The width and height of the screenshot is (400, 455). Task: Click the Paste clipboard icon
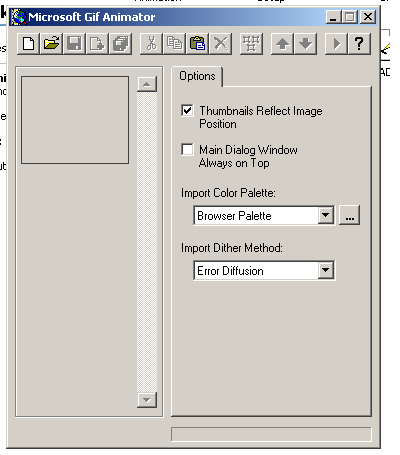197,44
